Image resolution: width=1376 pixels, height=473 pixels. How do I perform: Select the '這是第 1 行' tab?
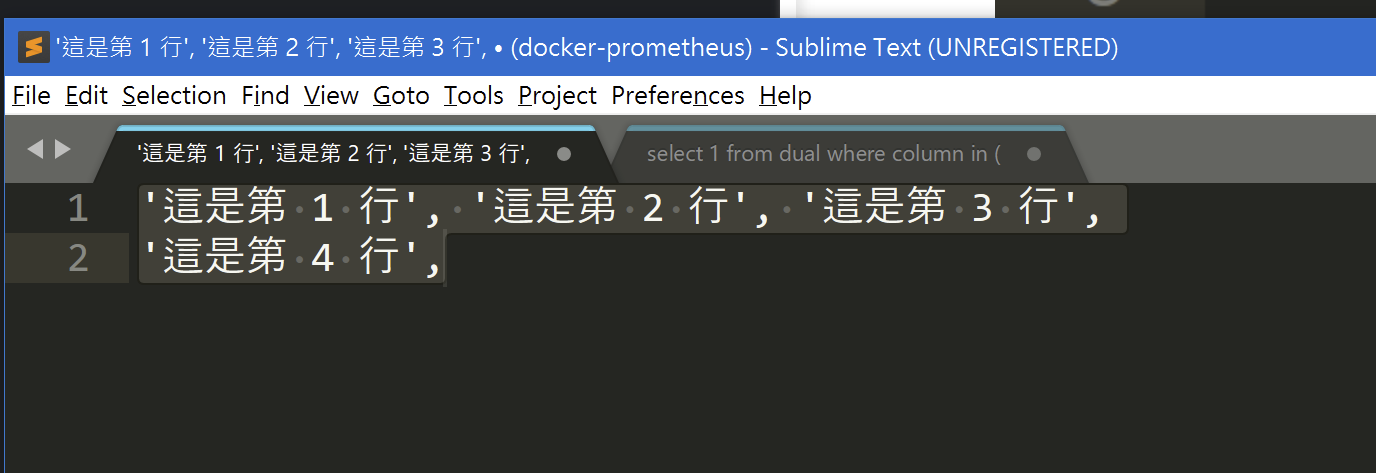coord(333,154)
